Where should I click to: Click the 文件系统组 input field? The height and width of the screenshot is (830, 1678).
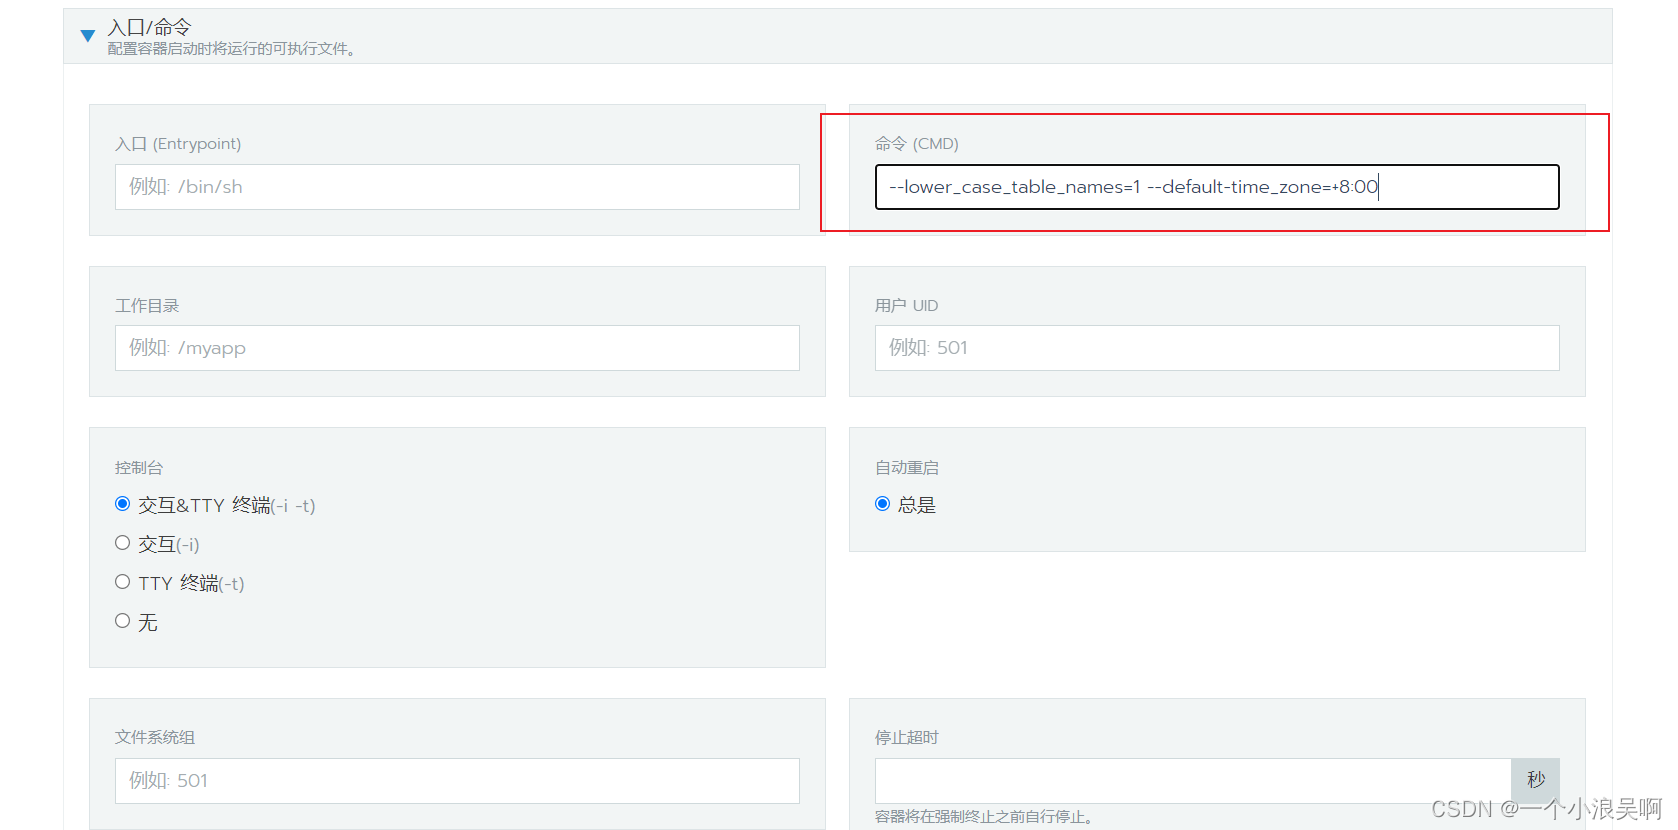pos(457,781)
